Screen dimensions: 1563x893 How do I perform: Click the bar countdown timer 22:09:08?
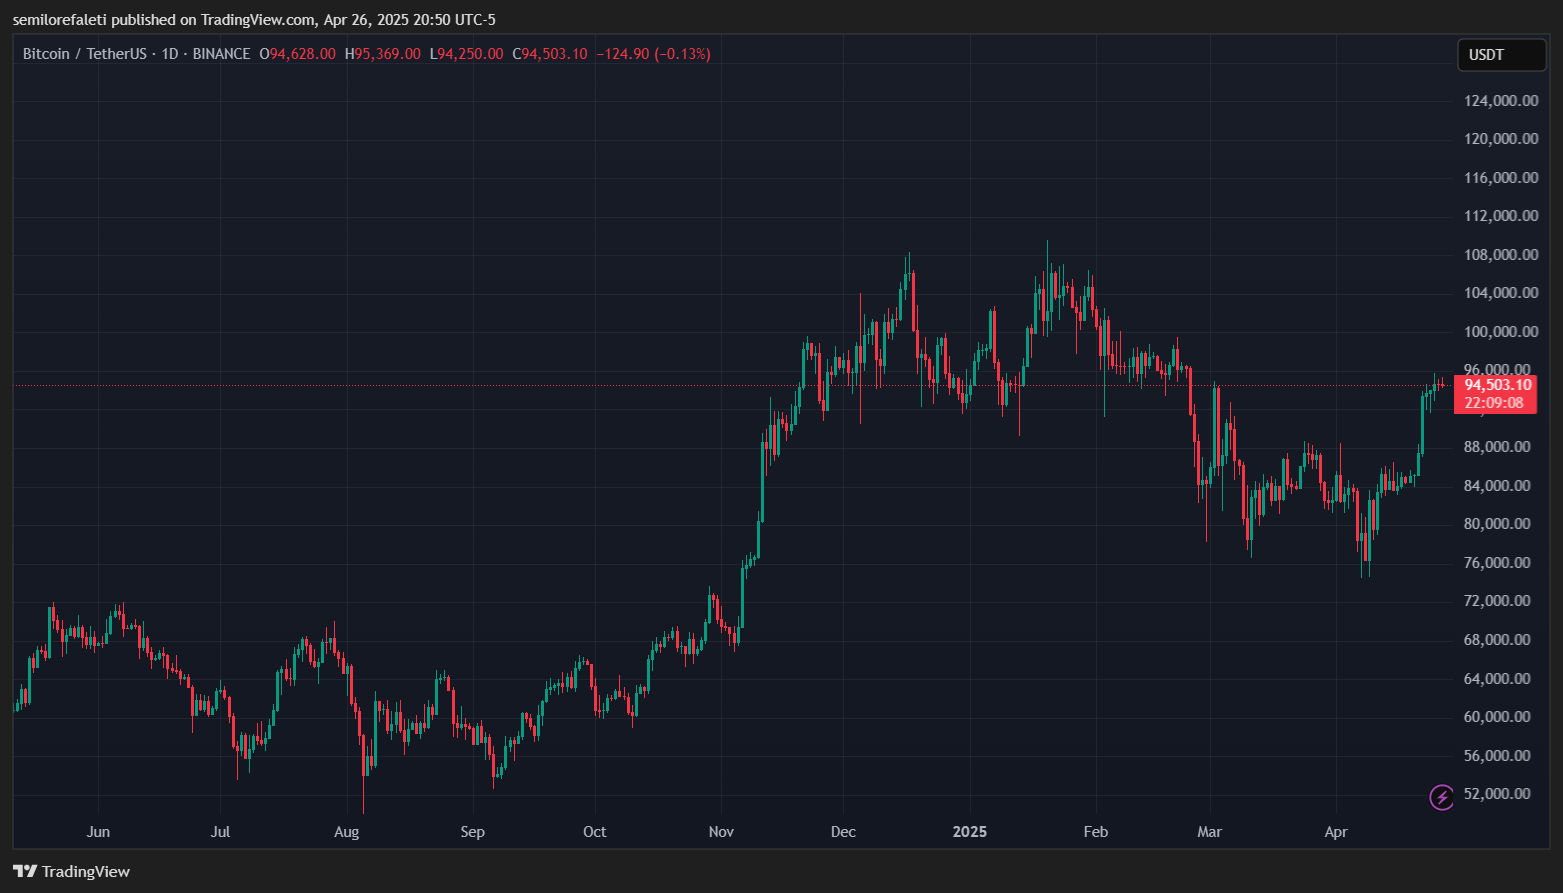coord(1494,403)
